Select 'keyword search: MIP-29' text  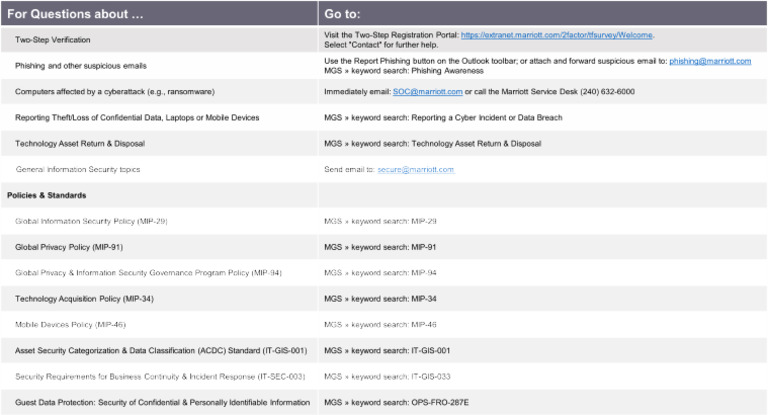[394, 221]
